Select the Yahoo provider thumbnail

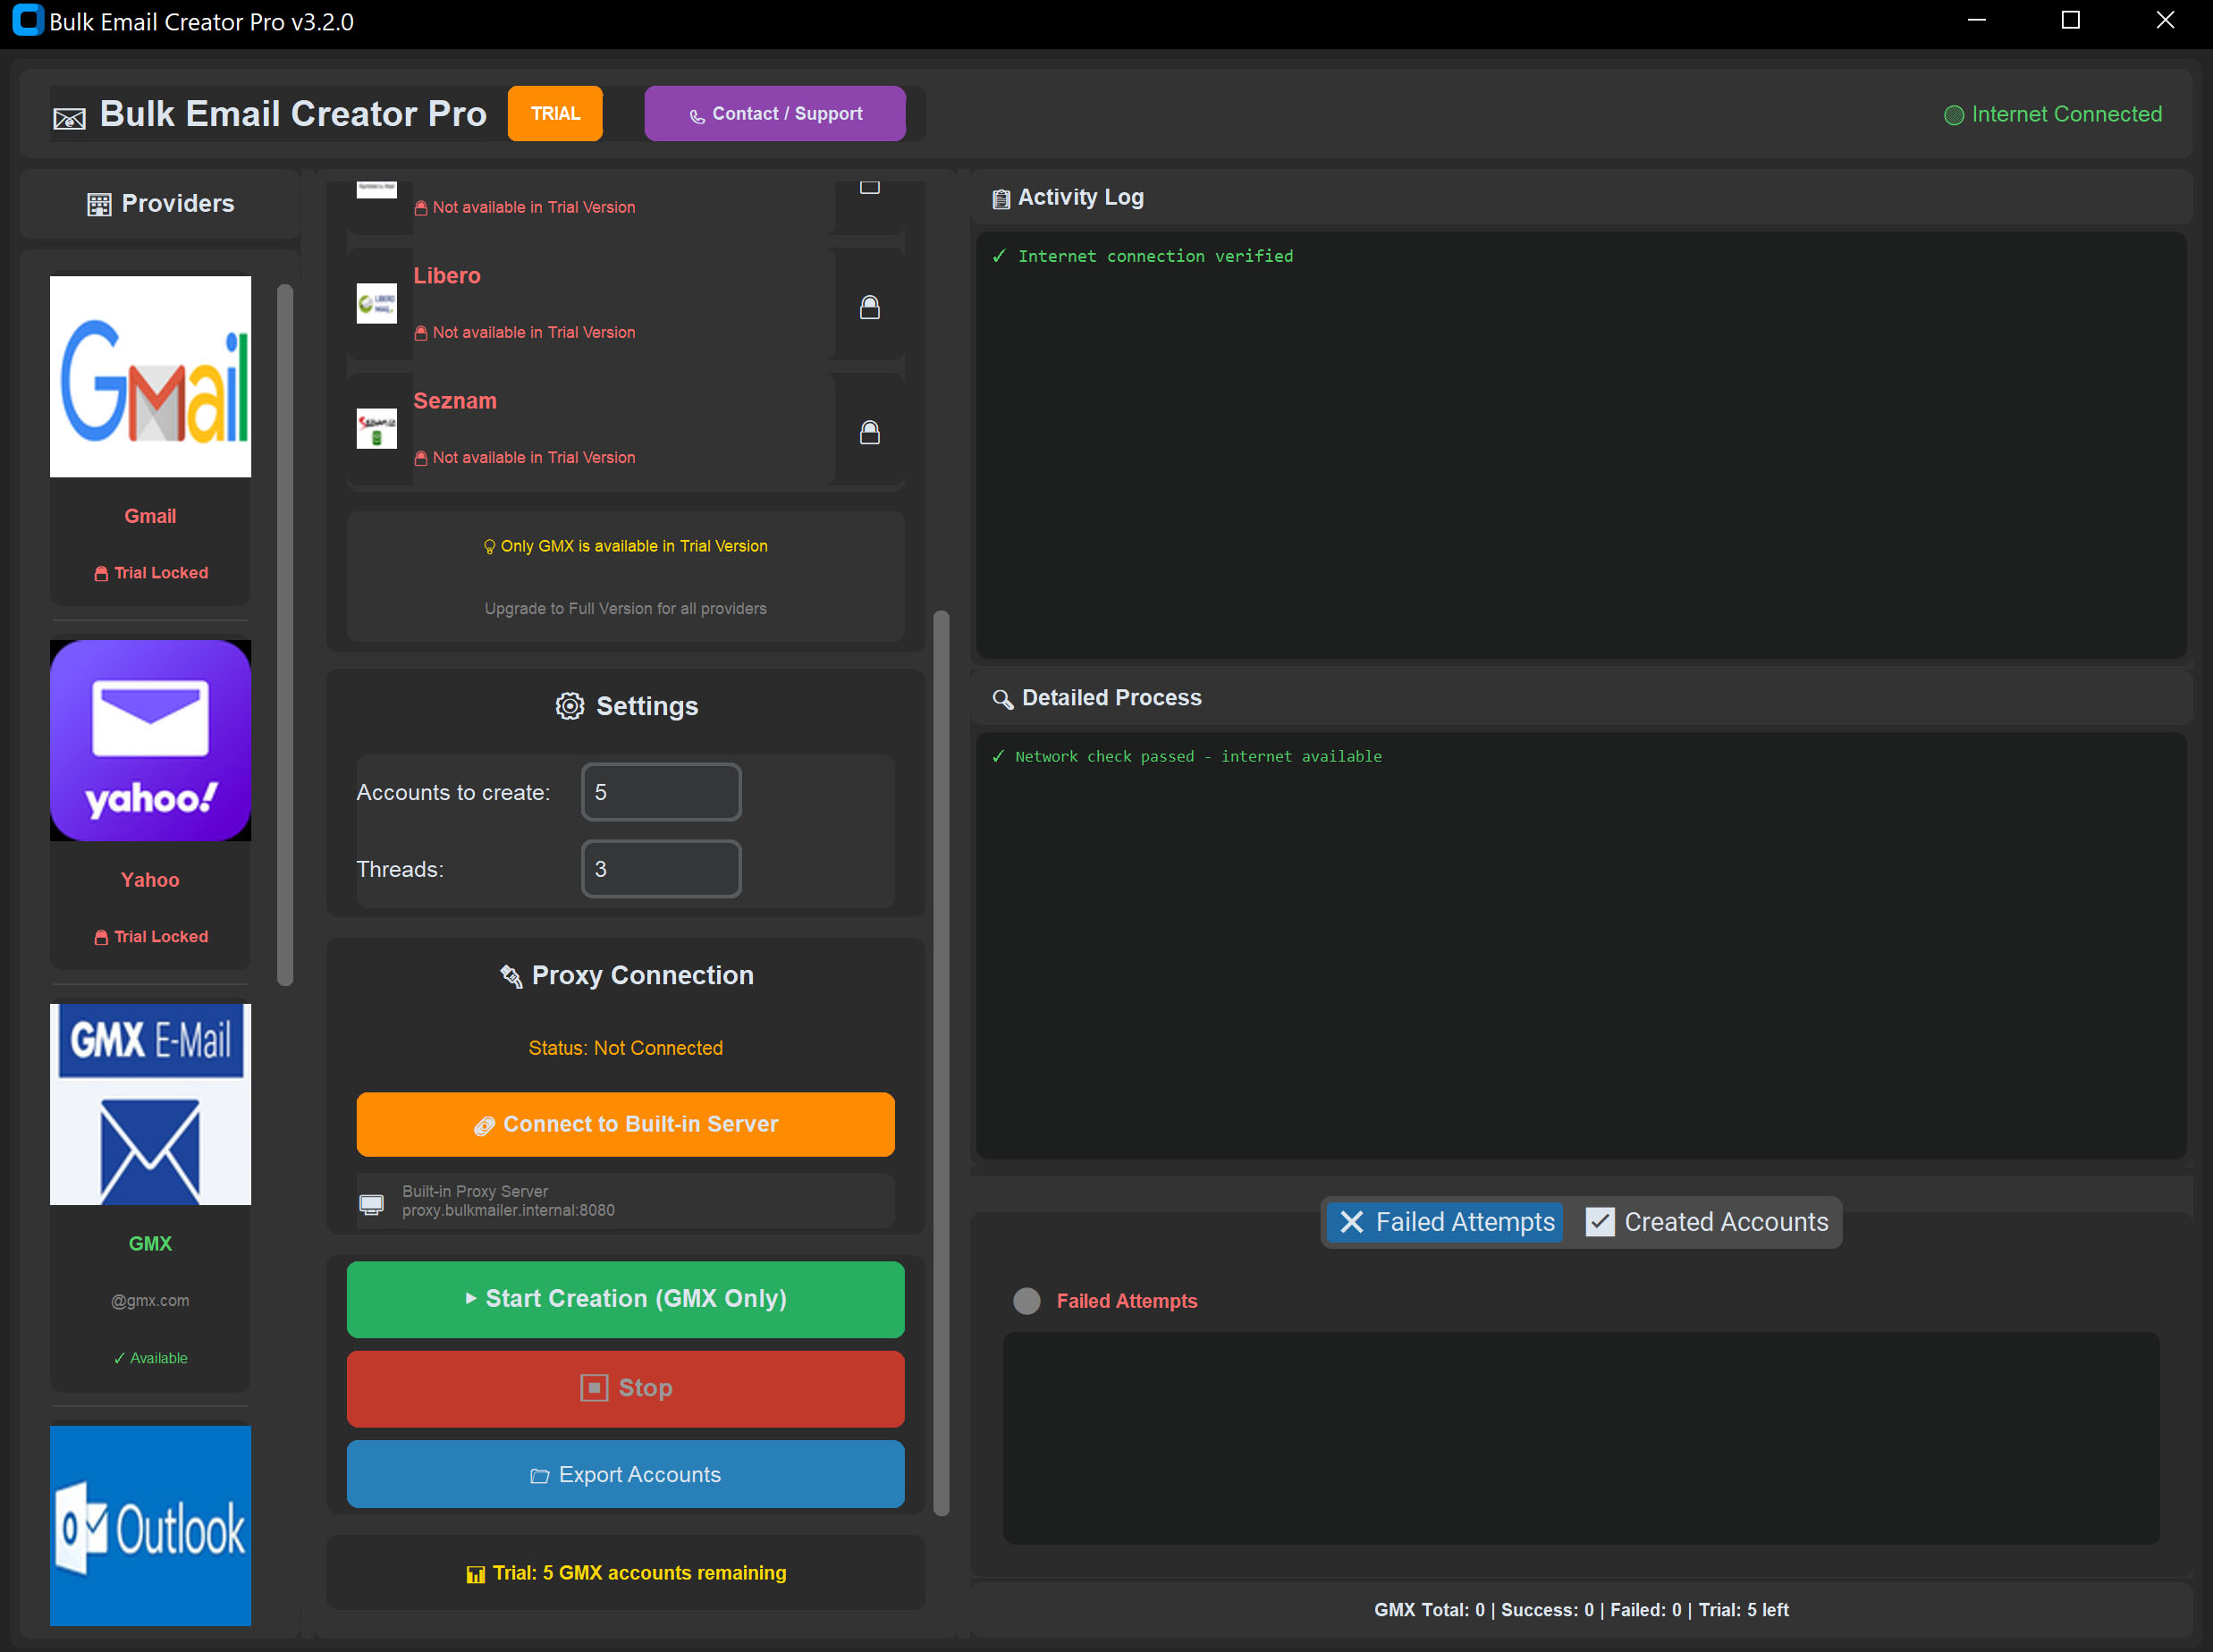tap(150, 740)
